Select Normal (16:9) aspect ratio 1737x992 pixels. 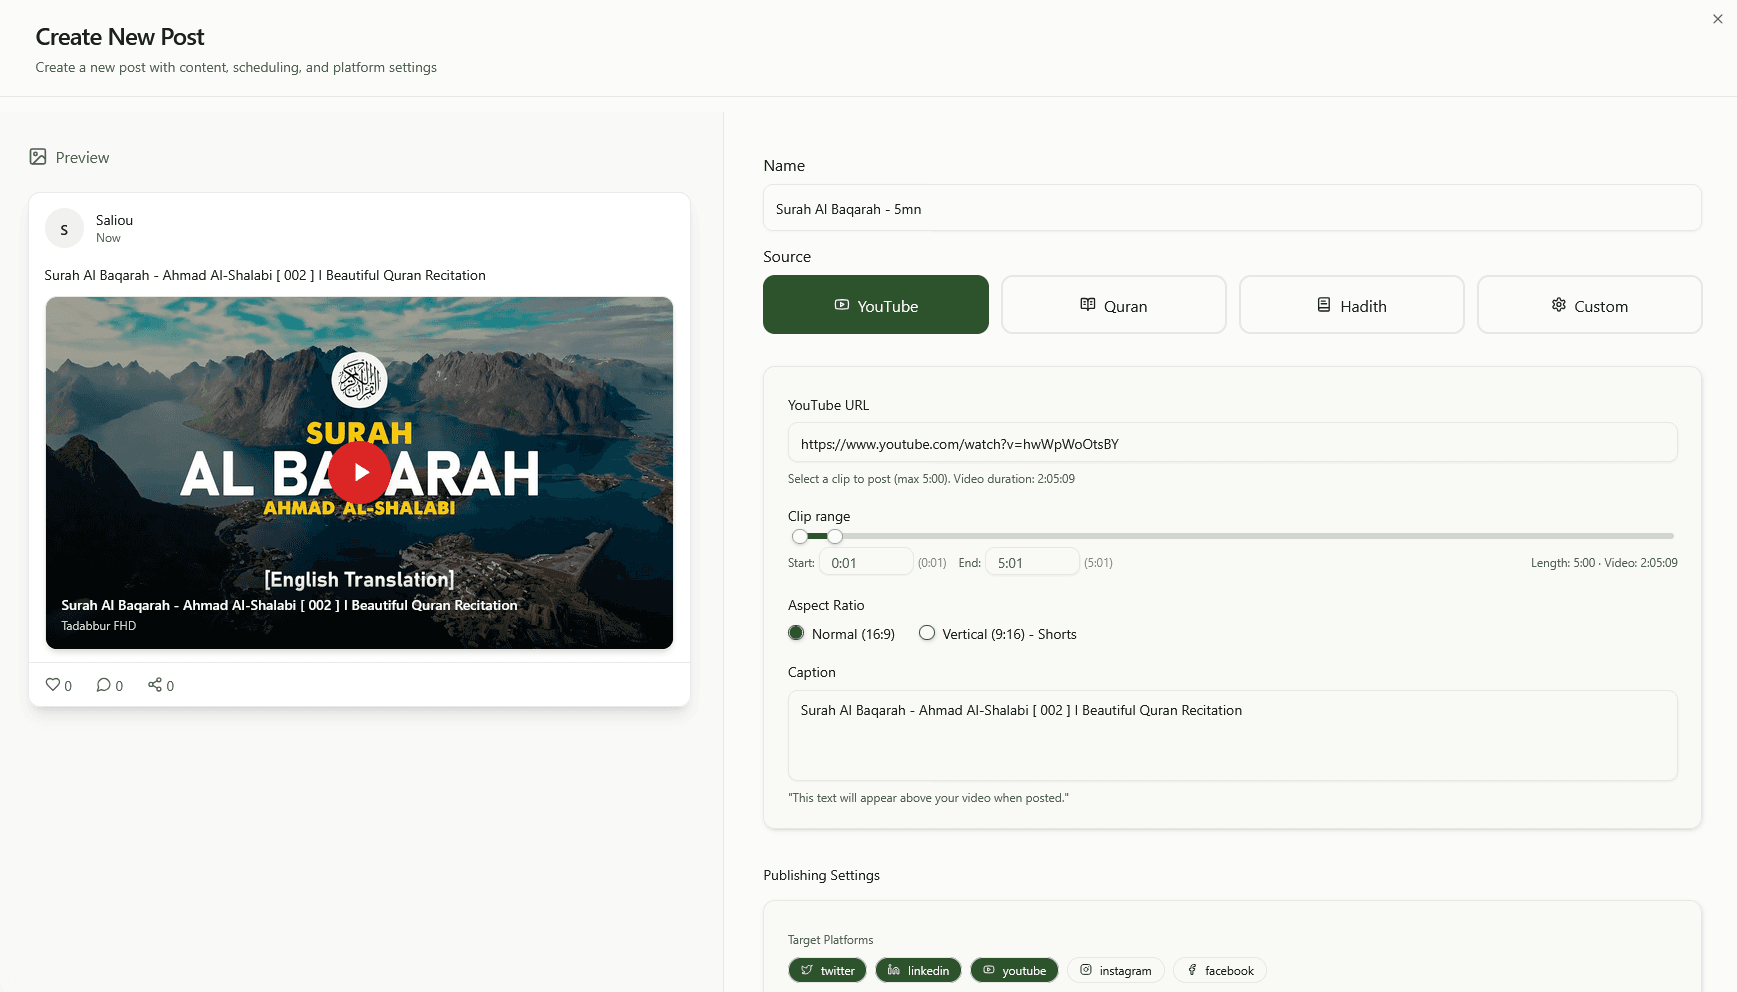point(796,633)
